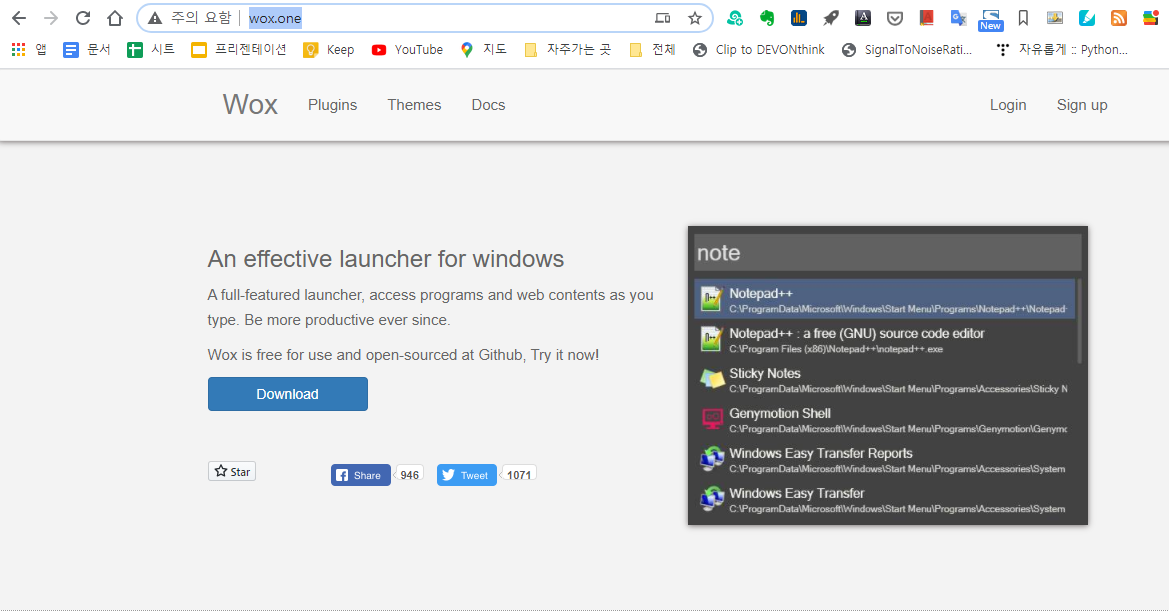This screenshot has width=1169, height=613.
Task: Click the stacked colored books extension icon
Action: pyautogui.click(x=1151, y=18)
